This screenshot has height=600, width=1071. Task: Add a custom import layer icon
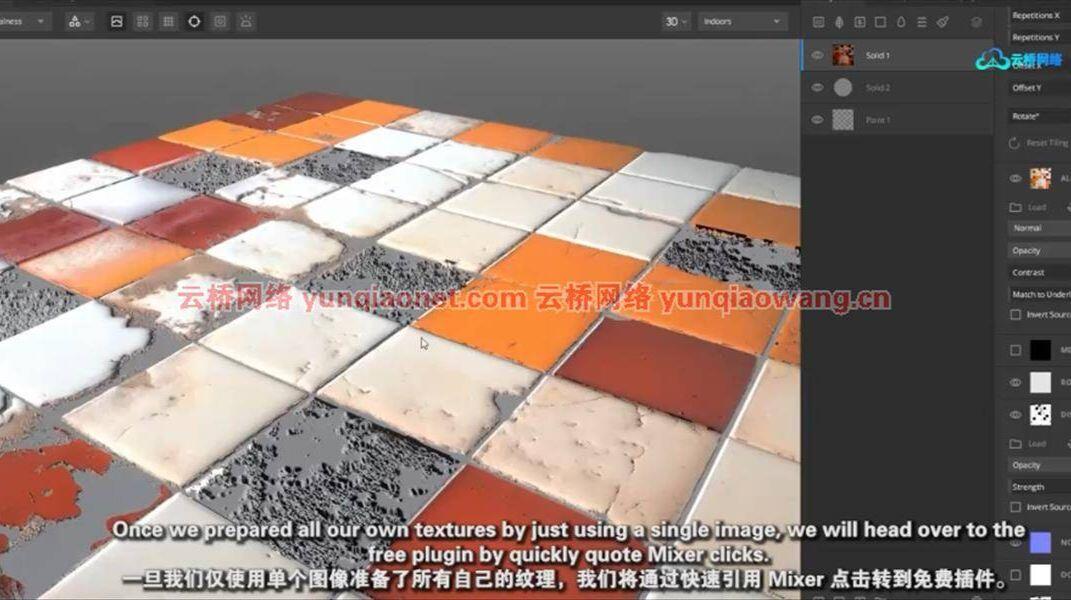pos(860,22)
